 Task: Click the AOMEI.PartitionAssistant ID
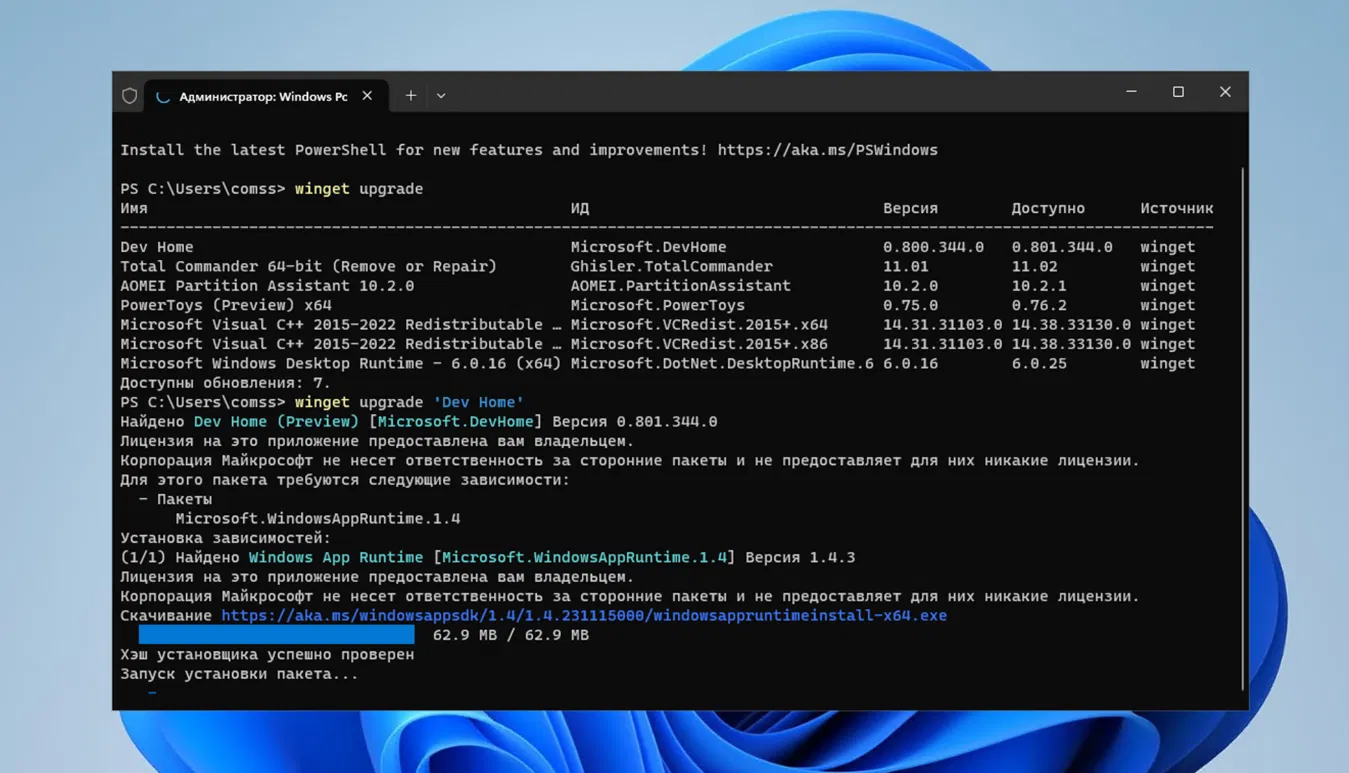tap(681, 286)
